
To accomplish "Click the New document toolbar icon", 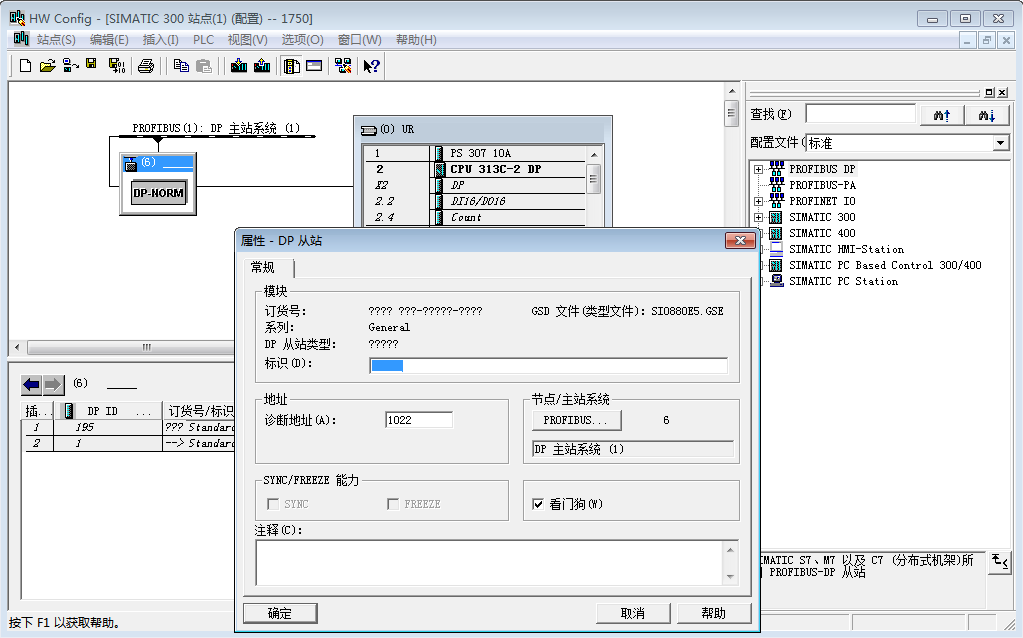I will coord(26,66).
